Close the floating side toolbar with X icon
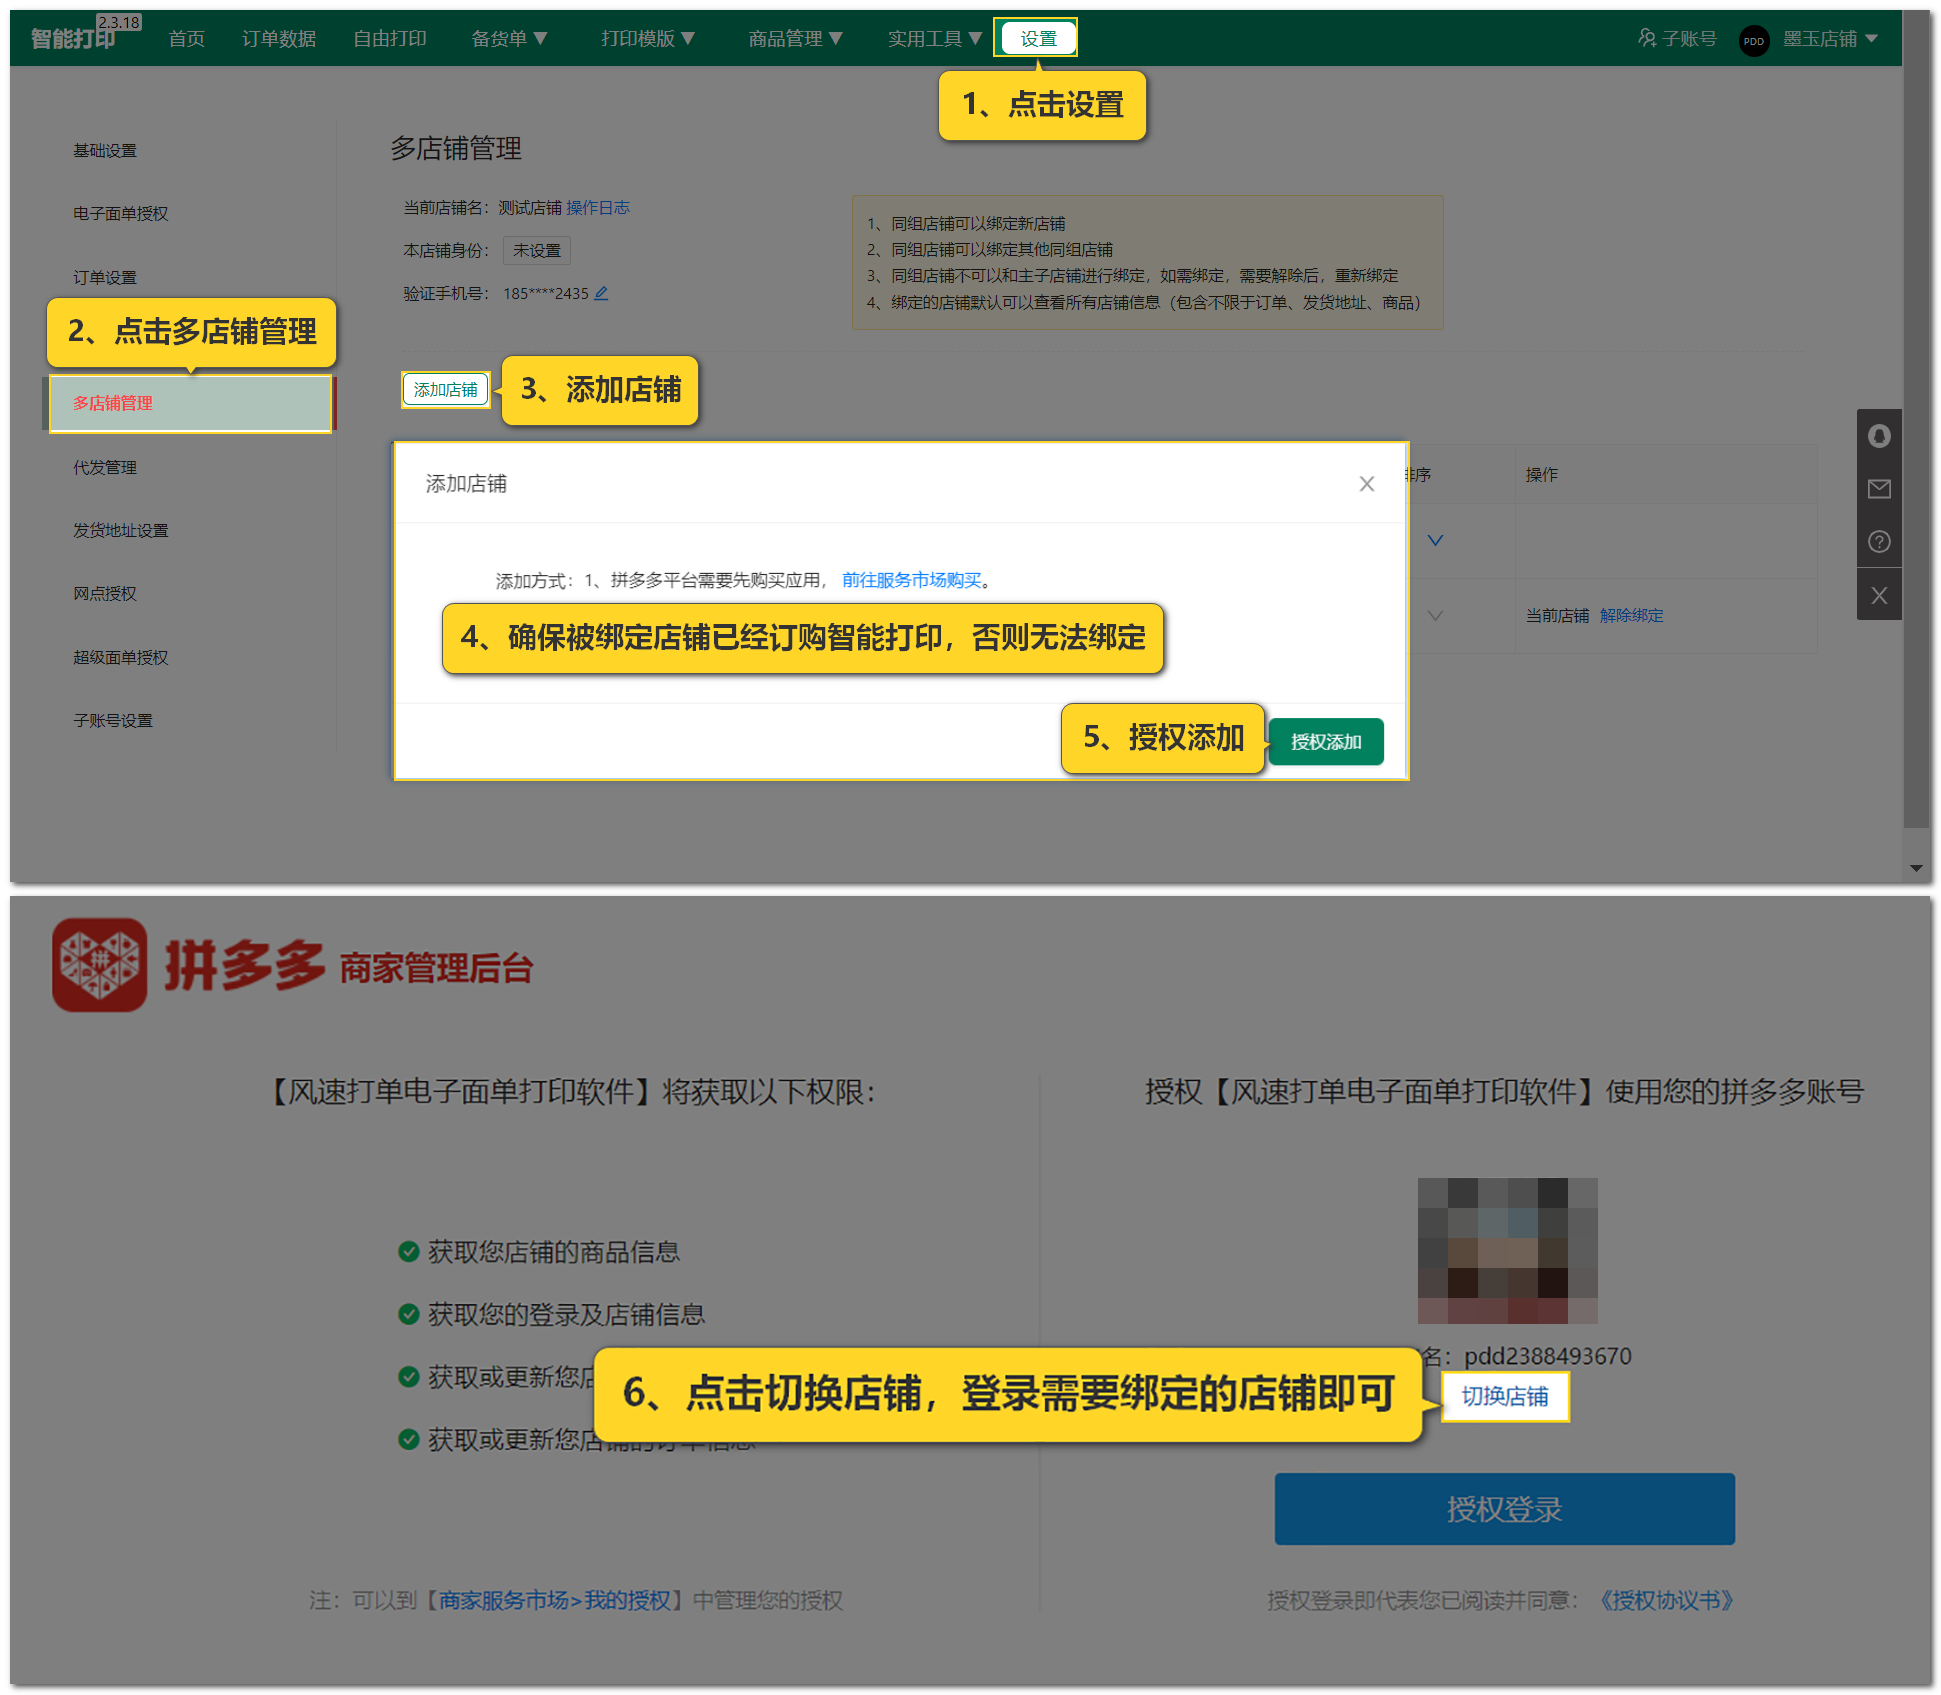Screen dimensions: 1941x1695 pyautogui.click(x=1879, y=596)
